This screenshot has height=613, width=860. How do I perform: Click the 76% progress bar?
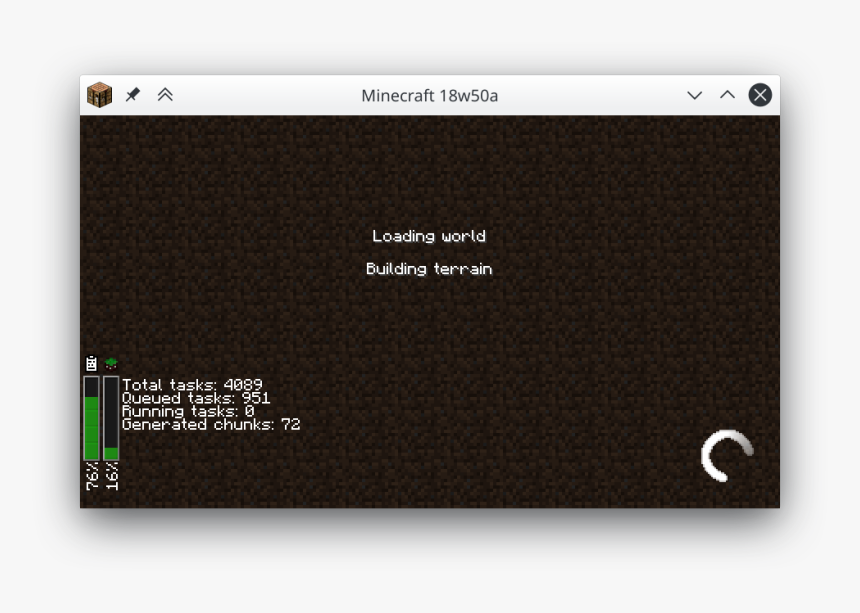(x=91, y=420)
